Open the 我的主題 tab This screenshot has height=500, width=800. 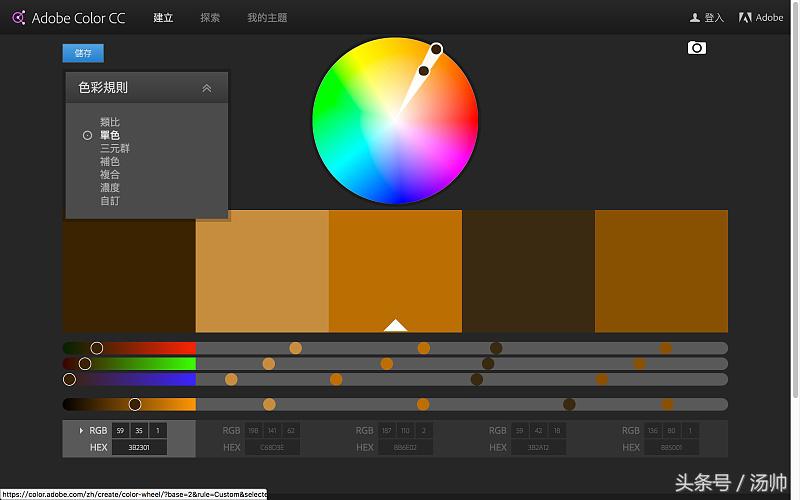(267, 18)
